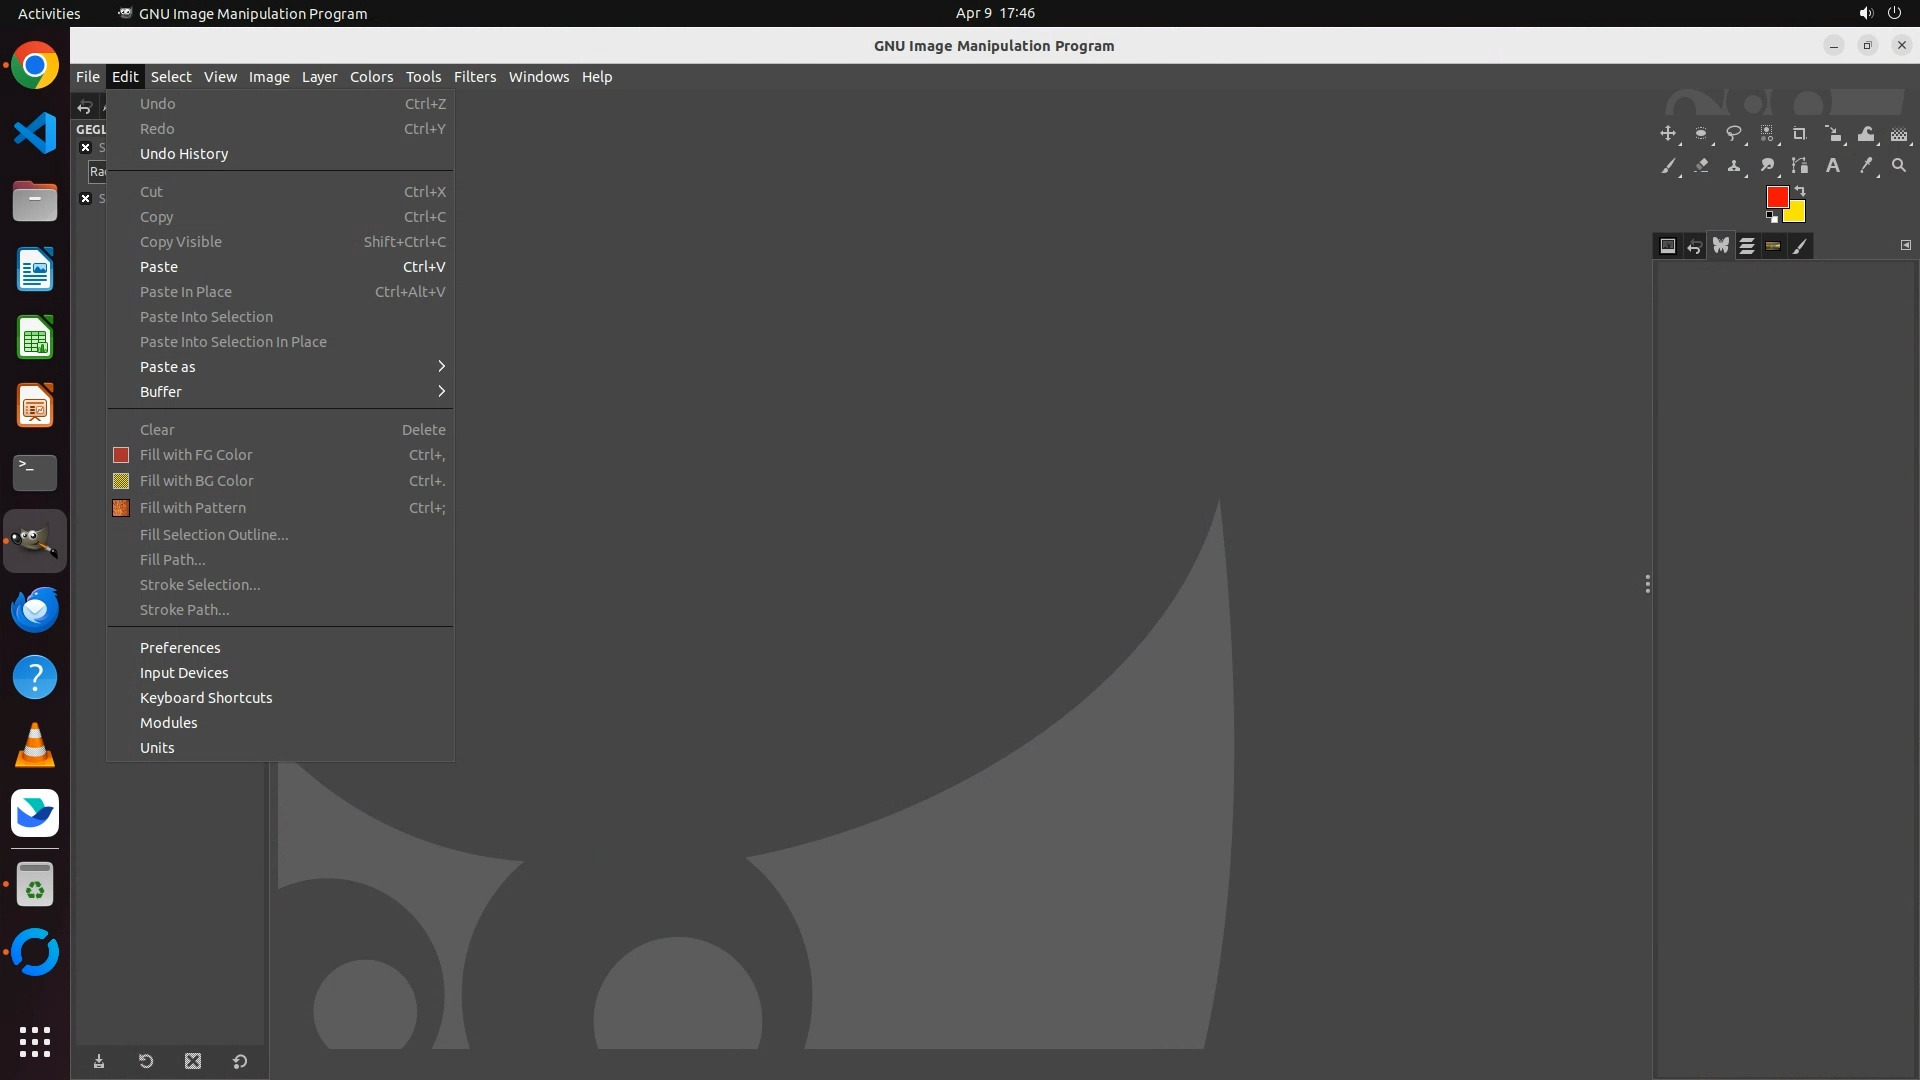This screenshot has height=1080, width=1920.
Task: Click the red foreground color swatch
Action: tap(1776, 196)
